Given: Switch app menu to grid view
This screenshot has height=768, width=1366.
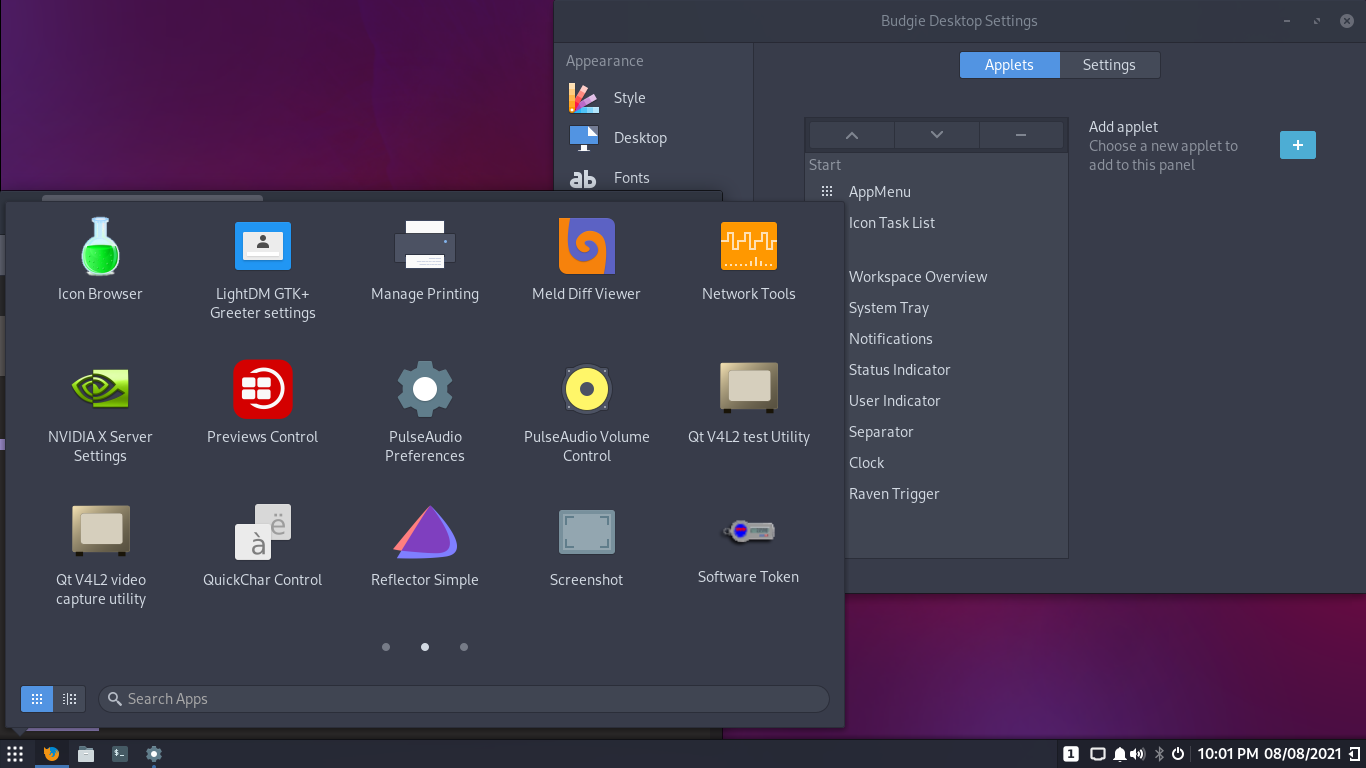Looking at the screenshot, I should pyautogui.click(x=37, y=699).
